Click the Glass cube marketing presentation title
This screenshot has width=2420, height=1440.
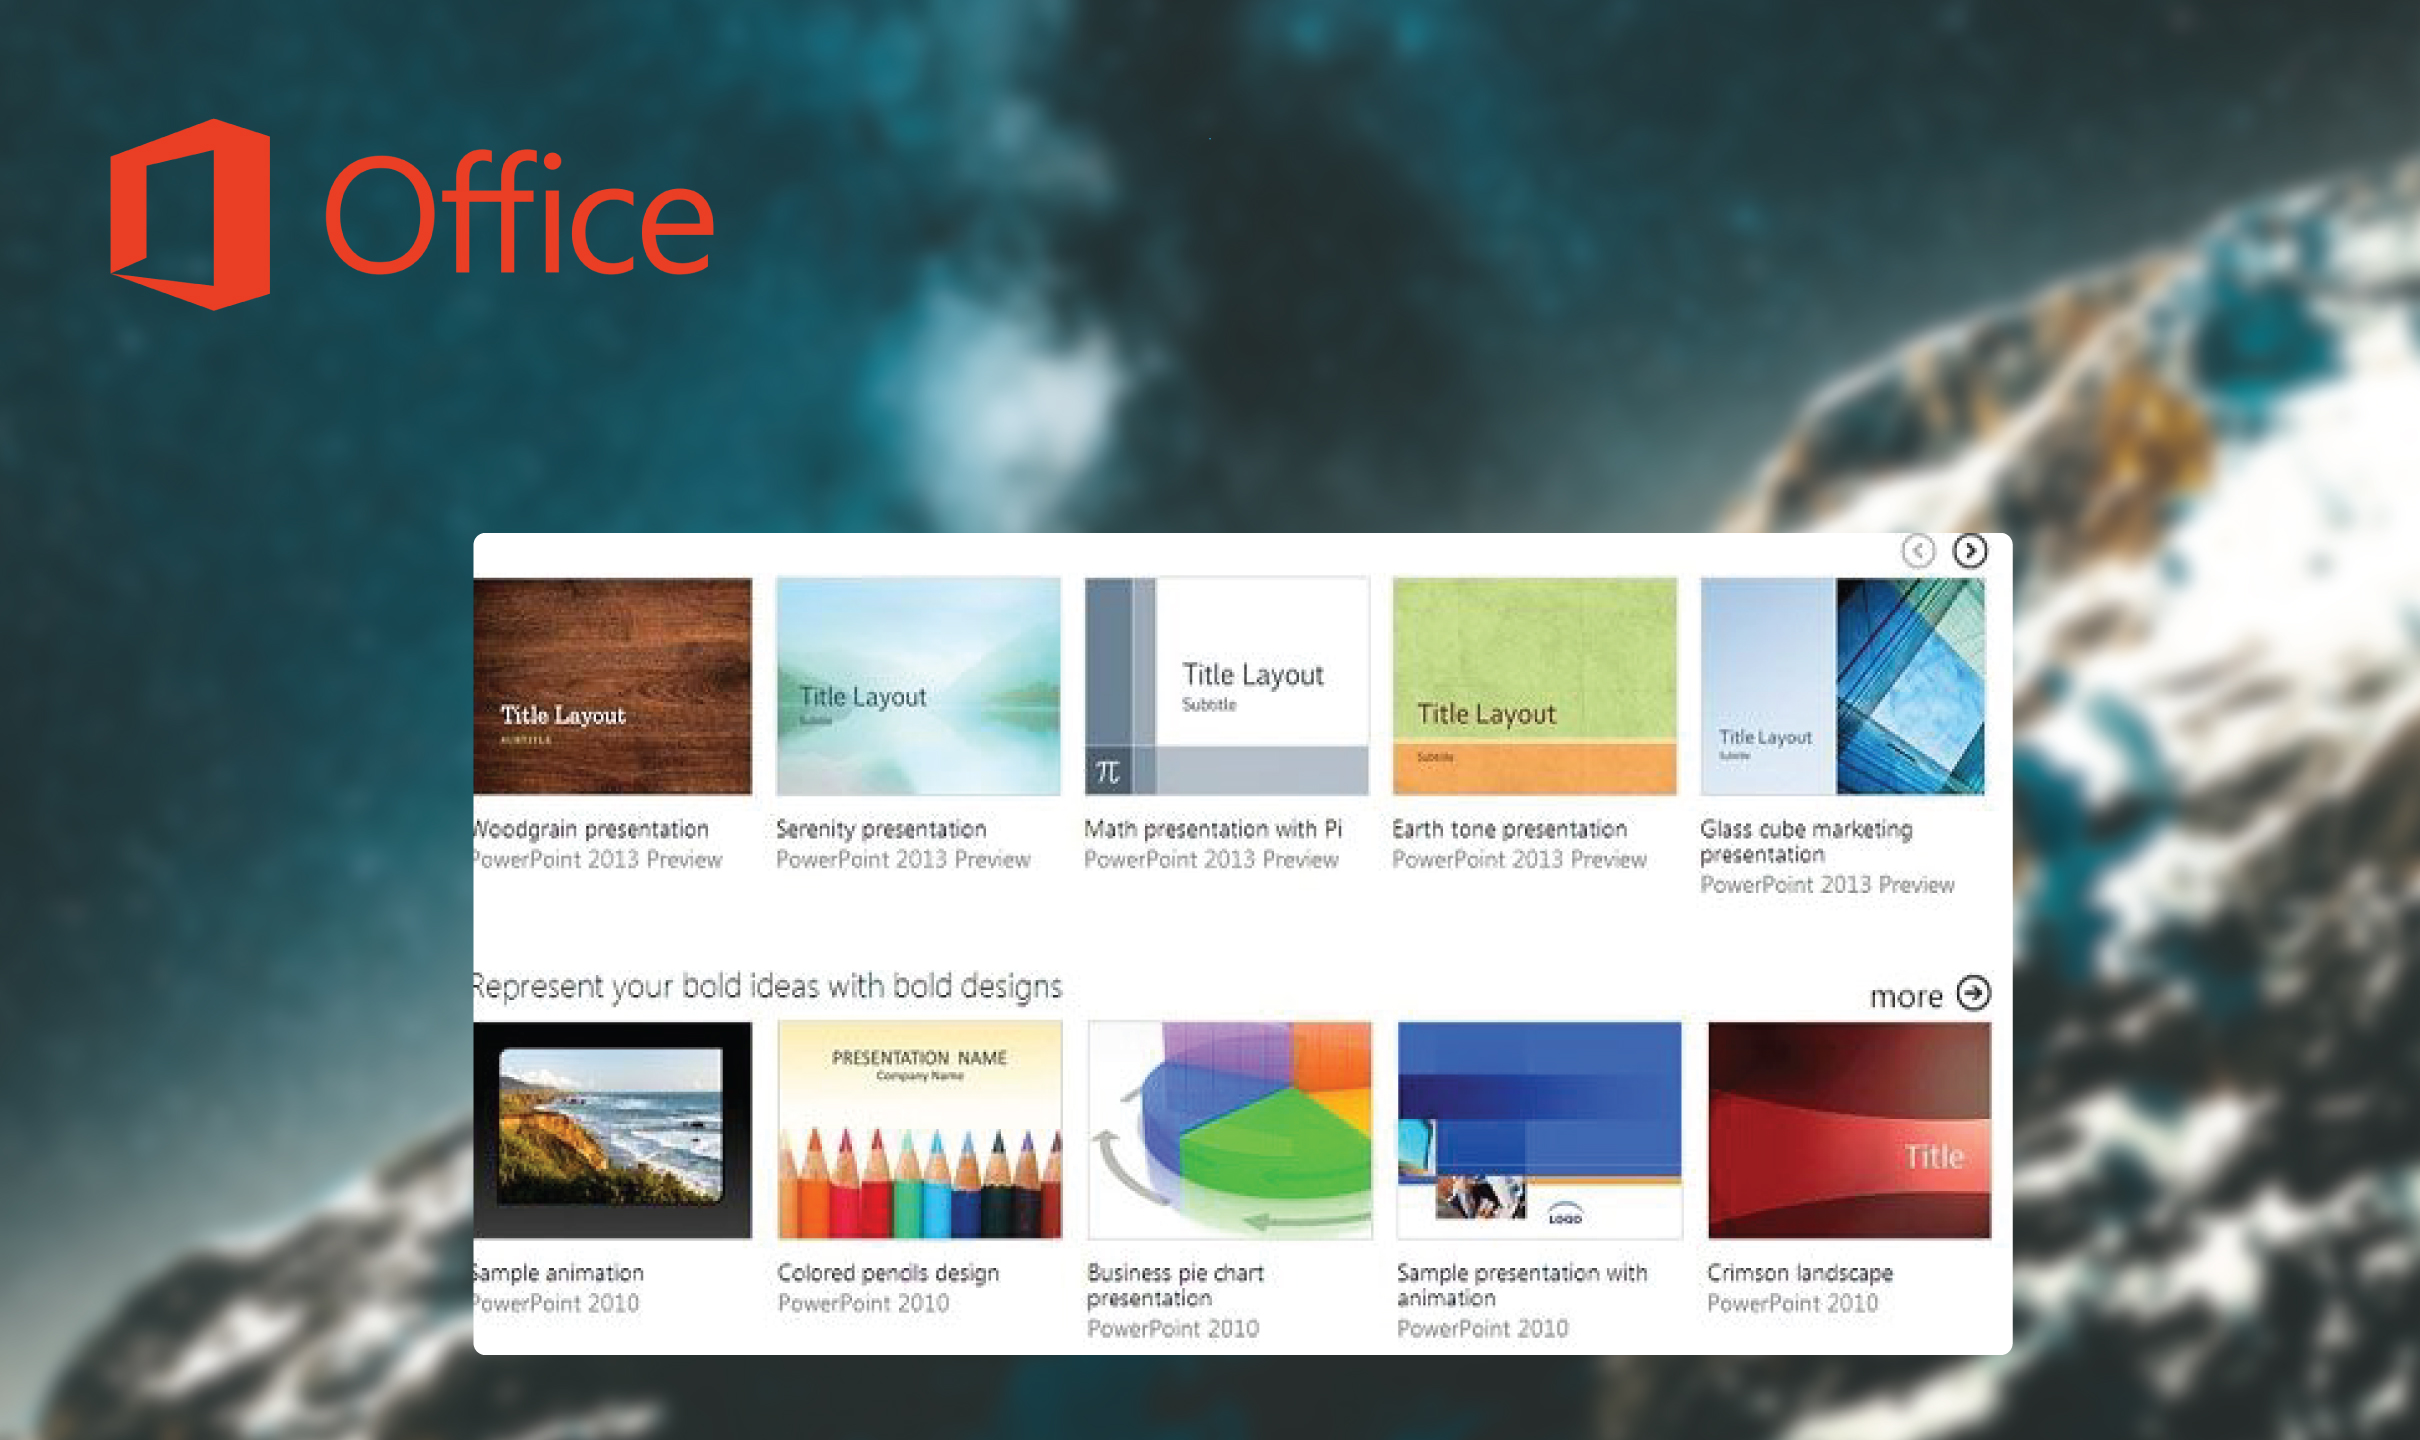point(1806,841)
